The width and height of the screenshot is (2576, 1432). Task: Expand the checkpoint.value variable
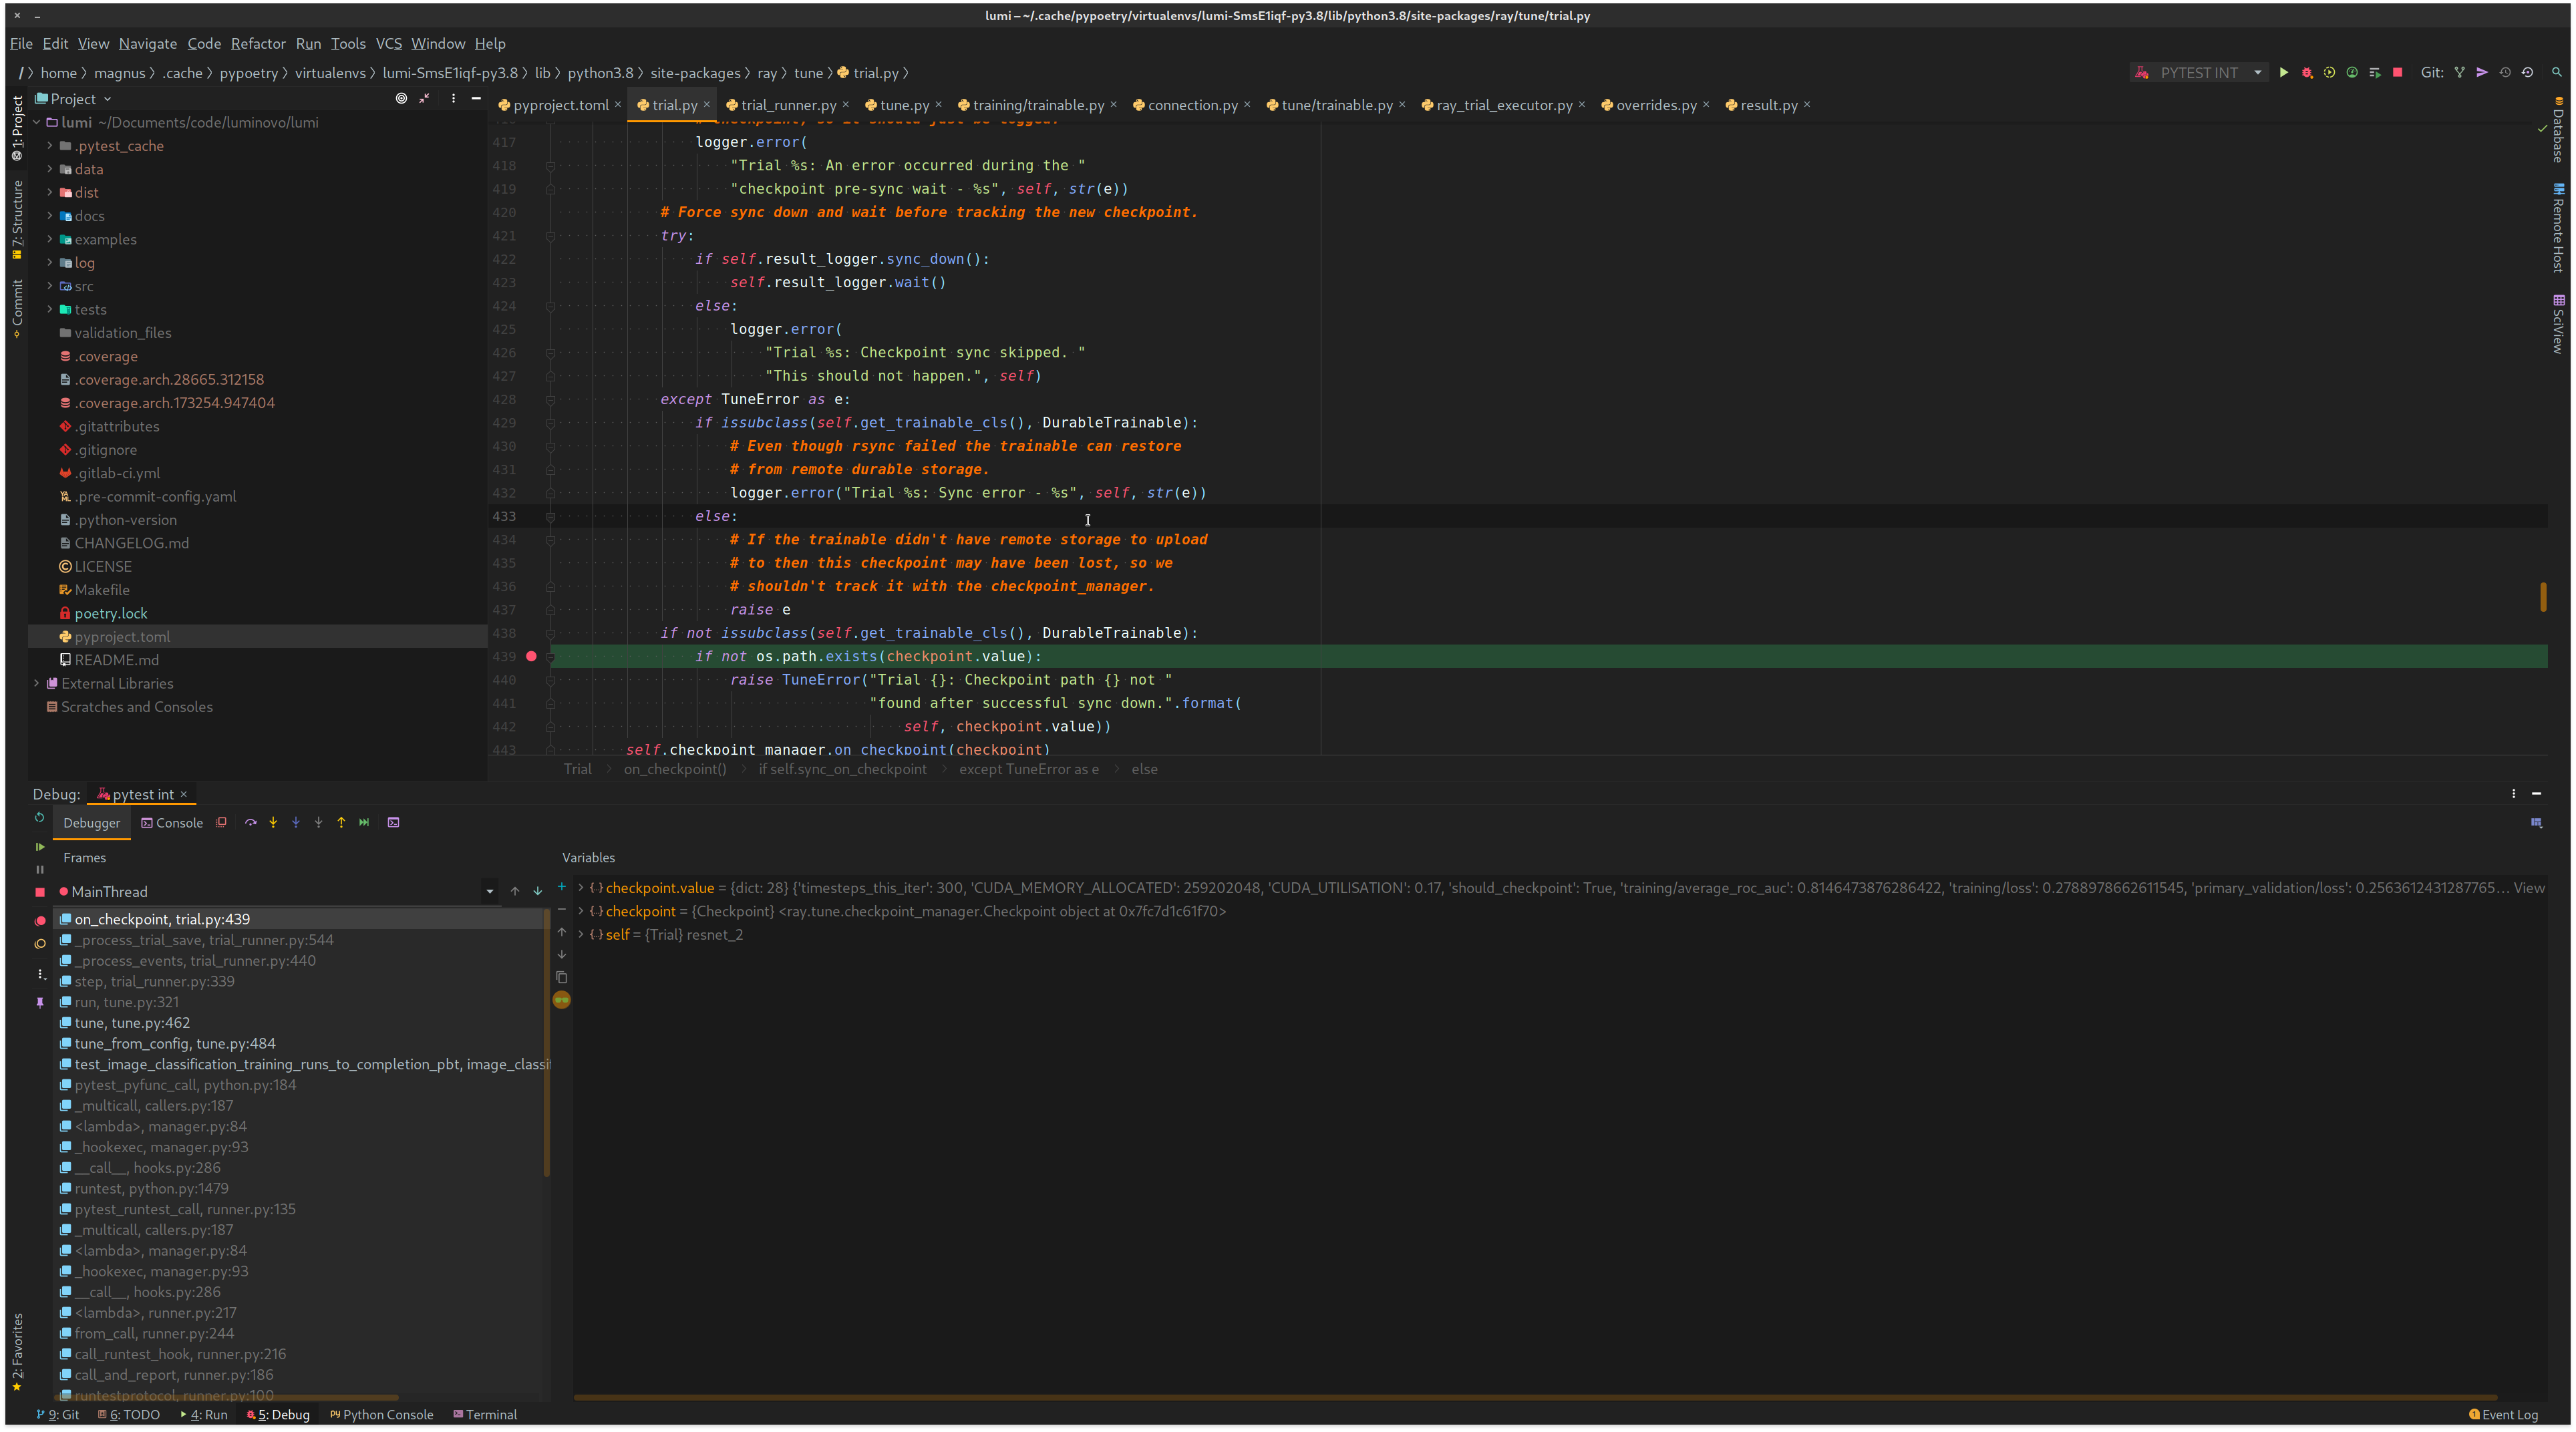coord(581,888)
